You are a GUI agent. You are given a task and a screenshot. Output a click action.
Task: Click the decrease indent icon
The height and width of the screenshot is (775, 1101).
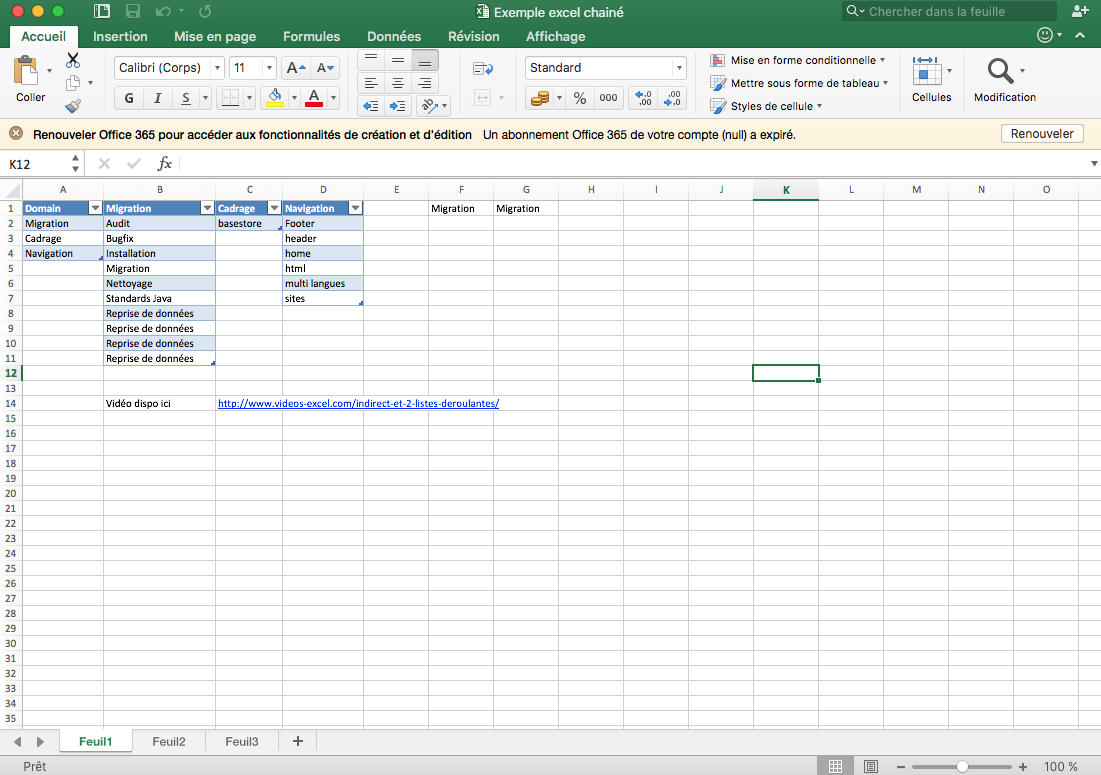(x=371, y=106)
